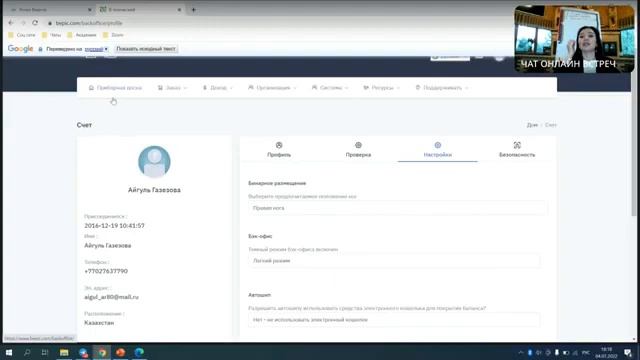This screenshot has height=360, width=640.
Task: Click the Settings tab gear icon
Action: click(438, 145)
